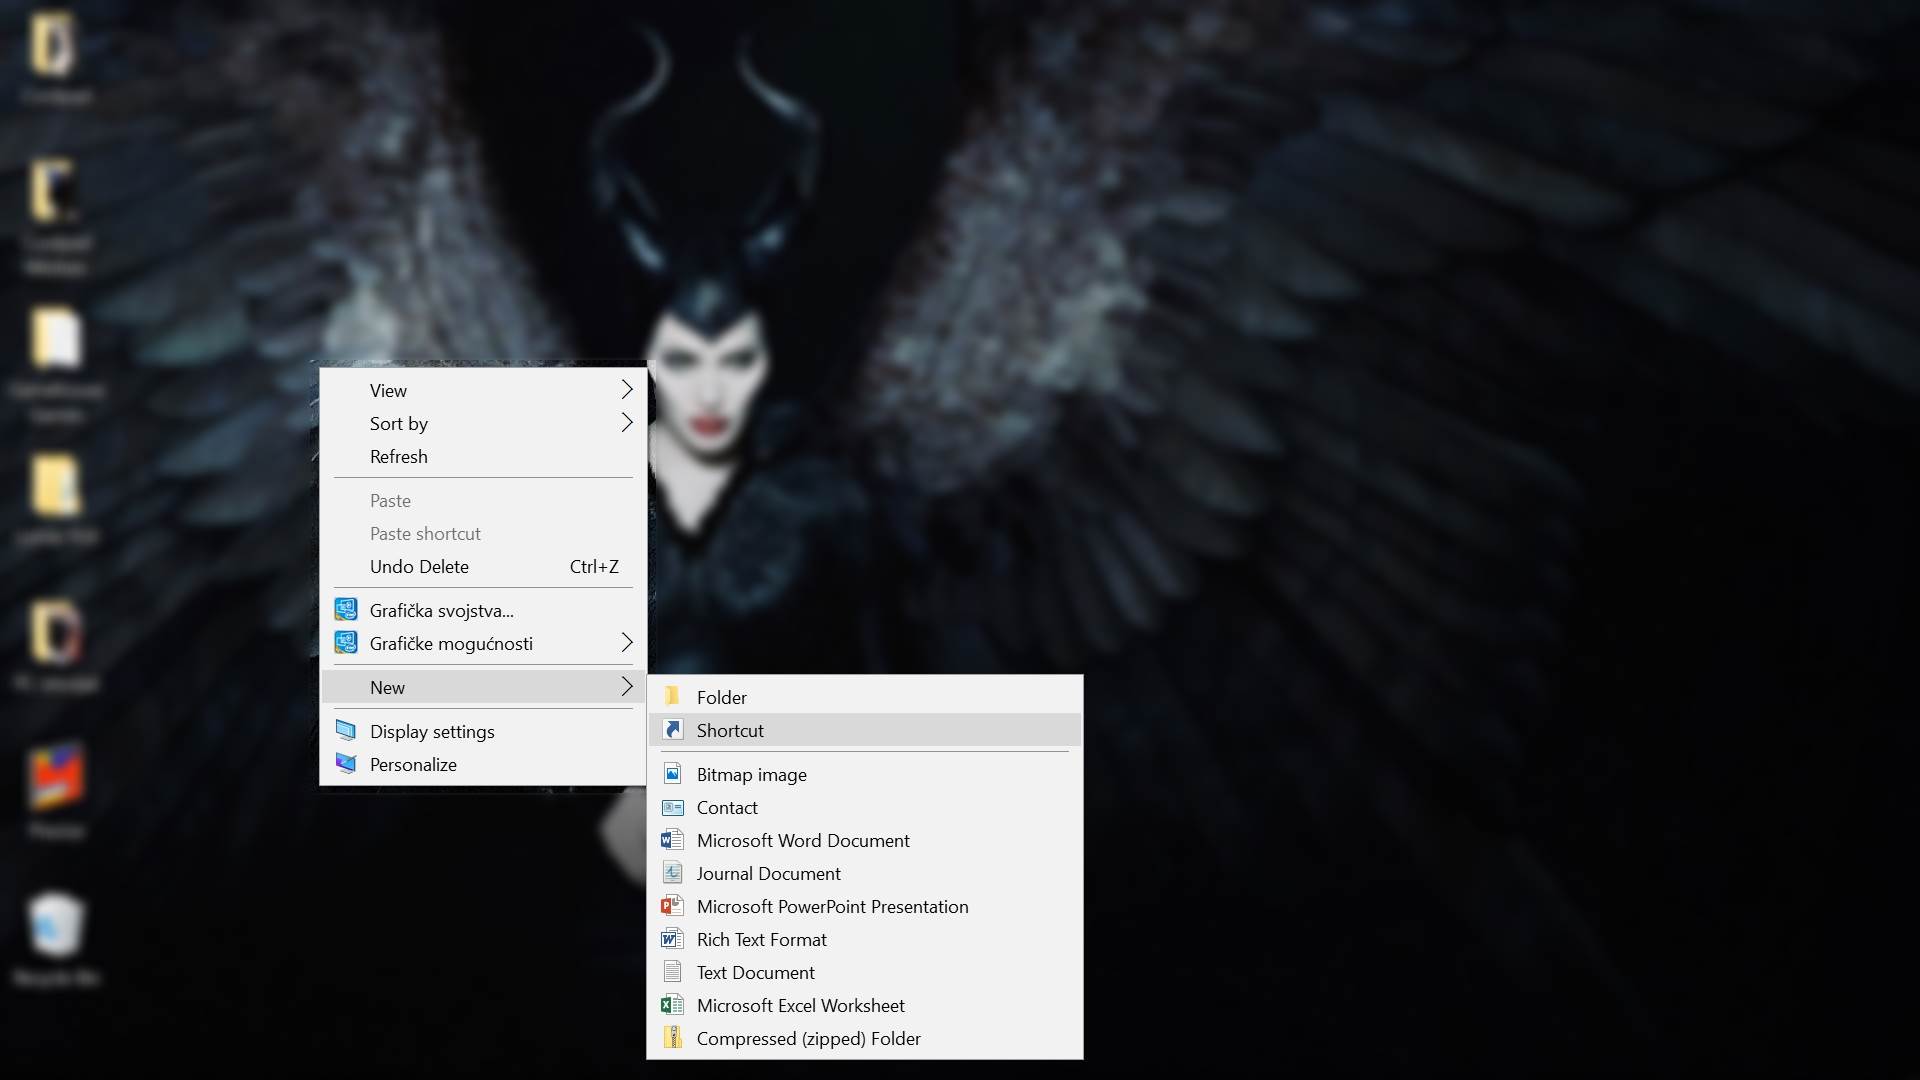This screenshot has height=1080, width=1920.
Task: Select Contact in the New submenu
Action: click(727, 808)
